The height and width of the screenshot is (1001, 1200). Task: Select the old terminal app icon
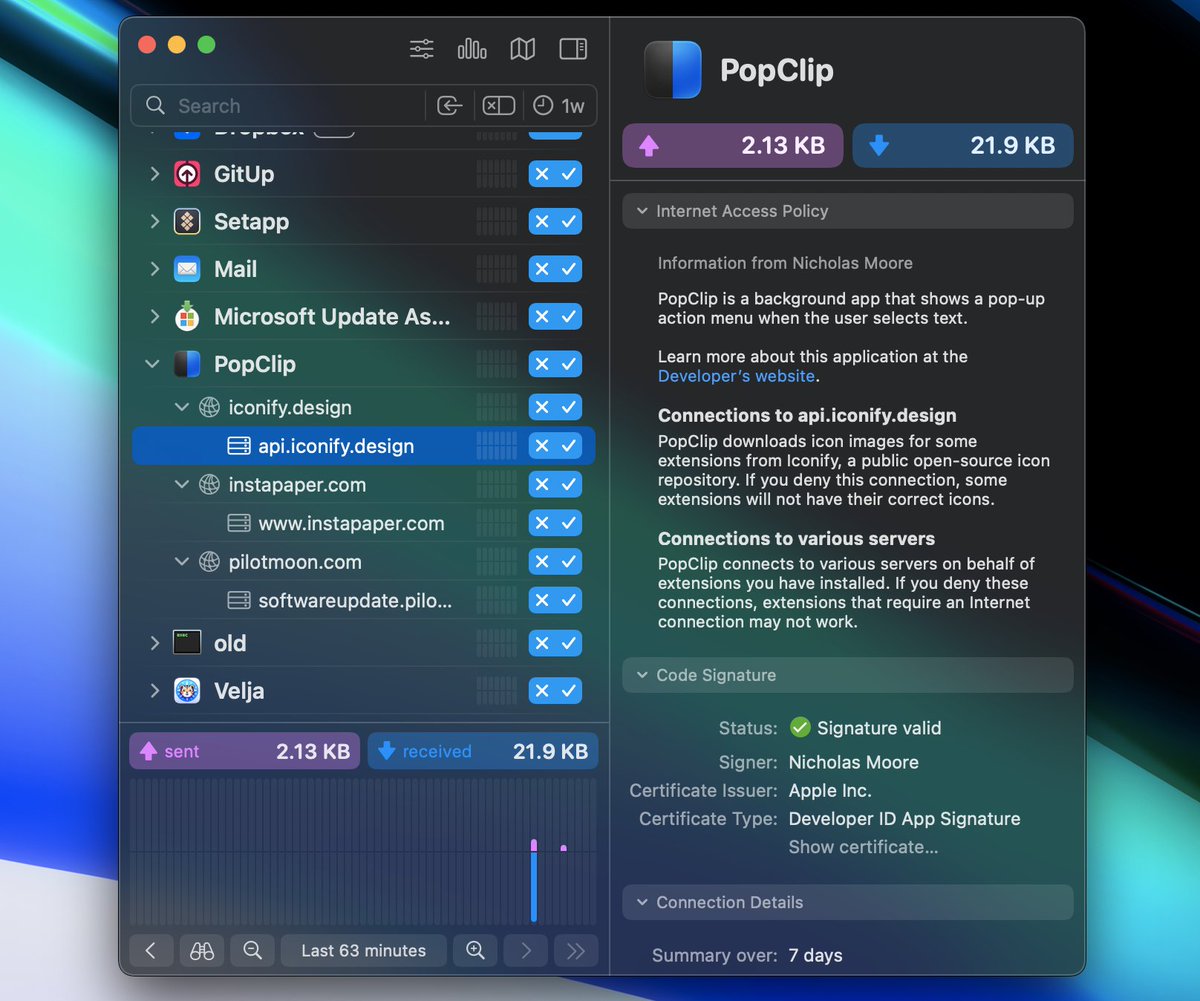tap(187, 643)
